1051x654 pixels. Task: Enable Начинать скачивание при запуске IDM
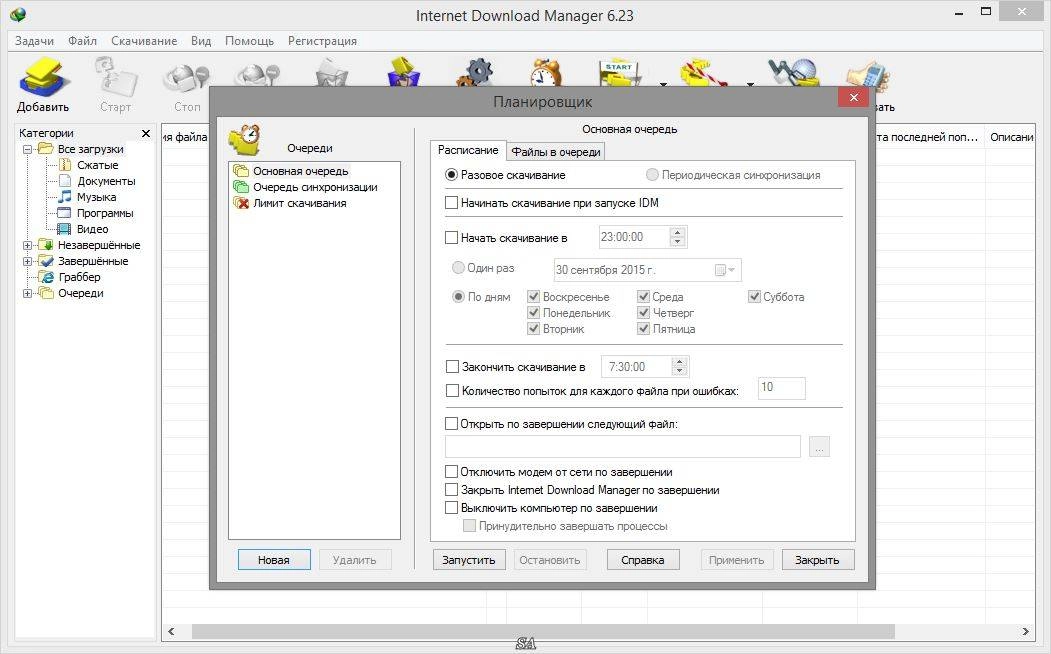(452, 202)
